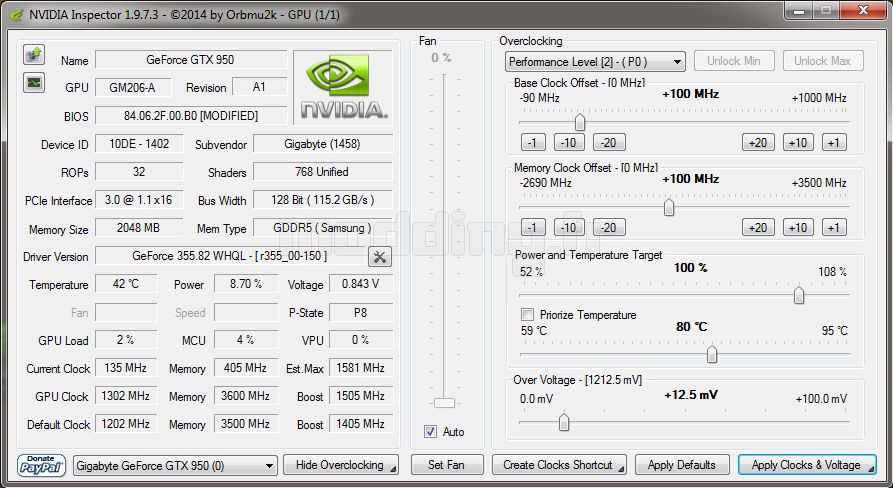Click Memory Clock Offset +20 button

coord(758,228)
